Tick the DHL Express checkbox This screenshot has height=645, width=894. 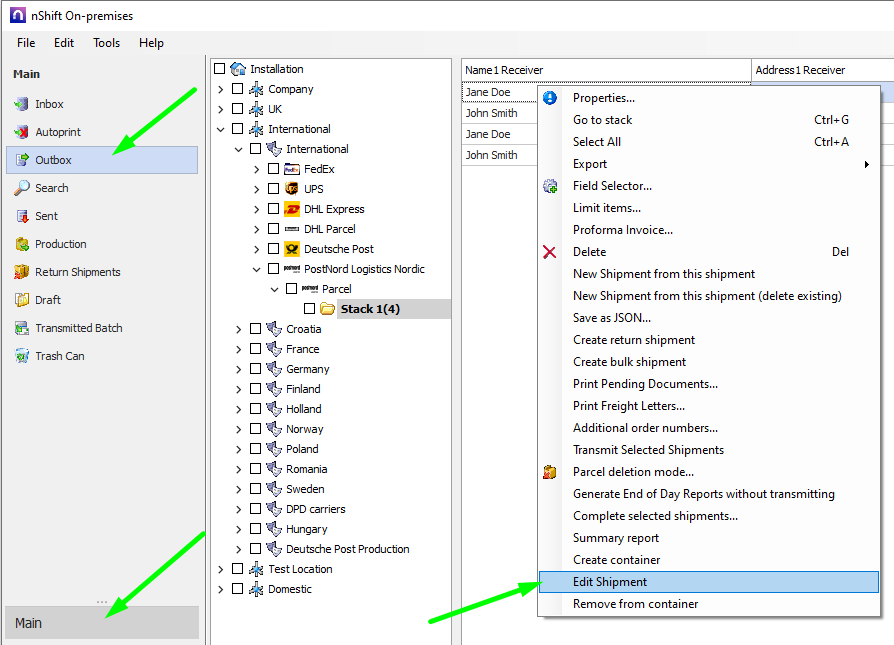[274, 209]
